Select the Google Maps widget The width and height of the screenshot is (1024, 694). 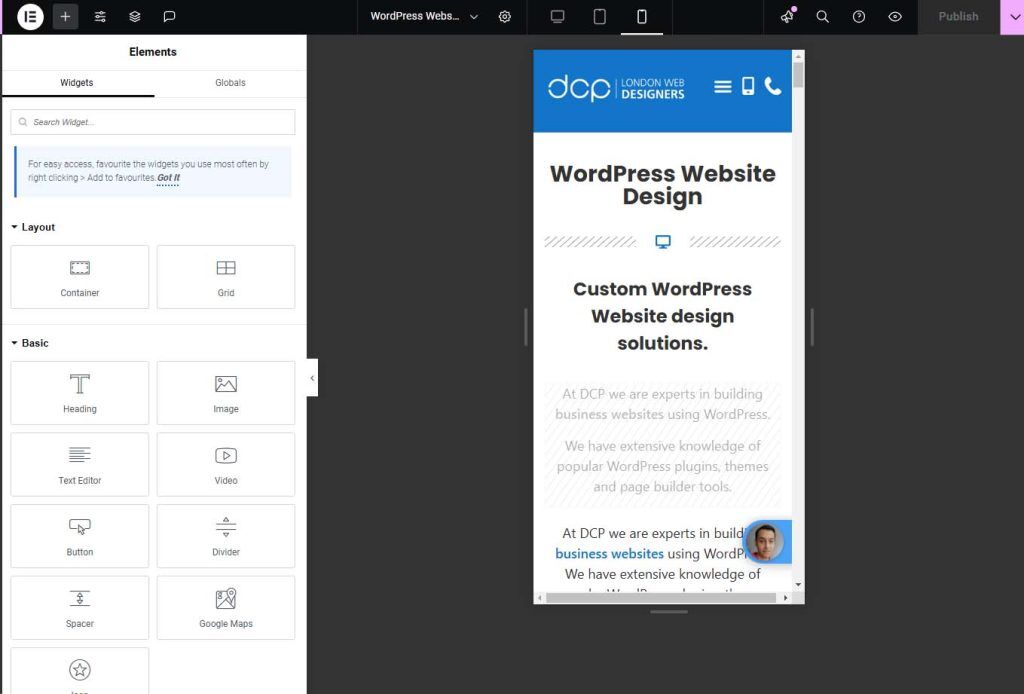point(226,608)
